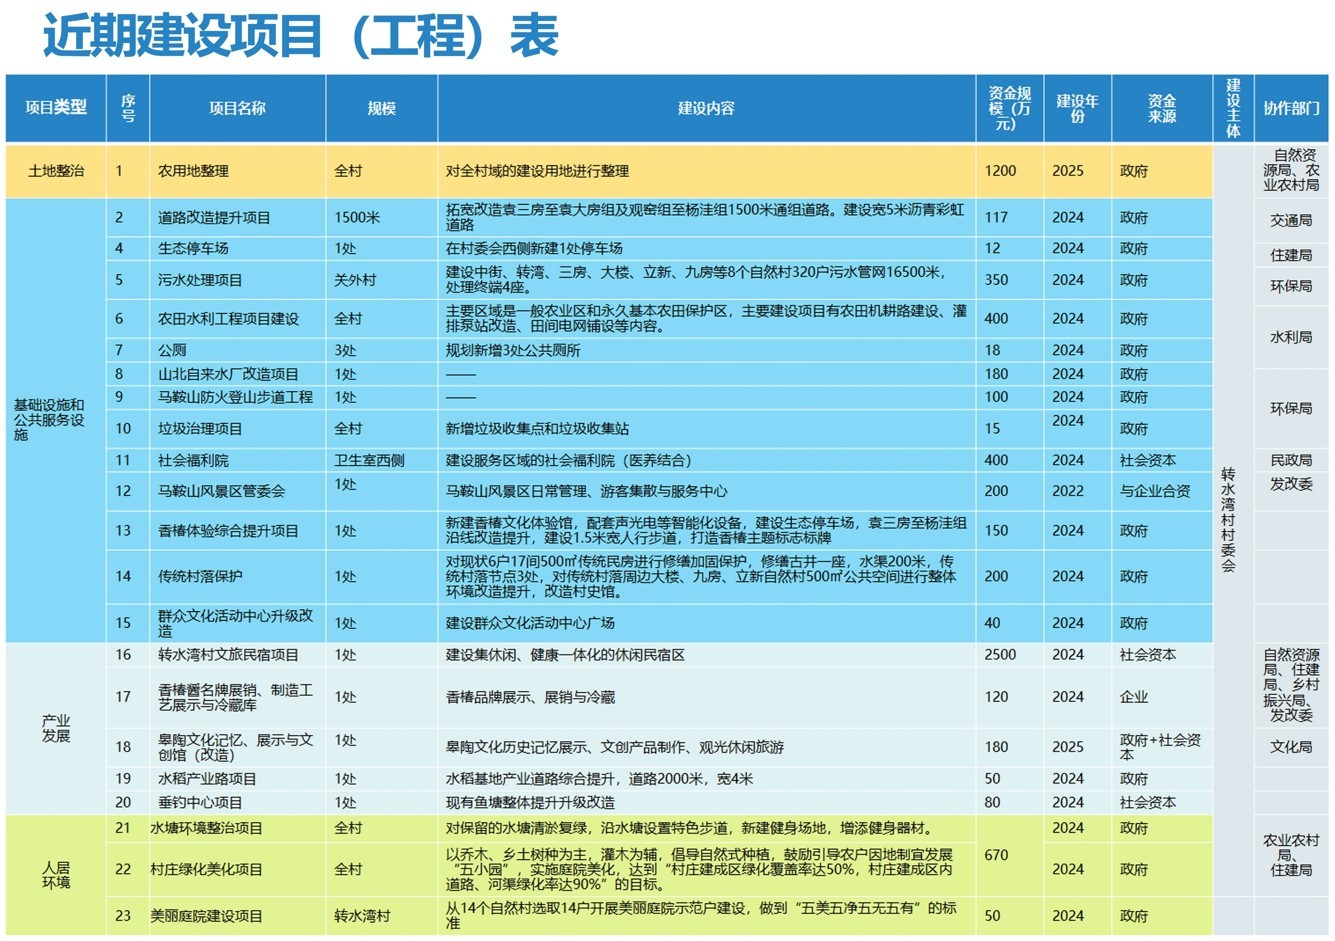
Task: Click the 美丽庭院建设项目 cell
Action: click(206, 916)
